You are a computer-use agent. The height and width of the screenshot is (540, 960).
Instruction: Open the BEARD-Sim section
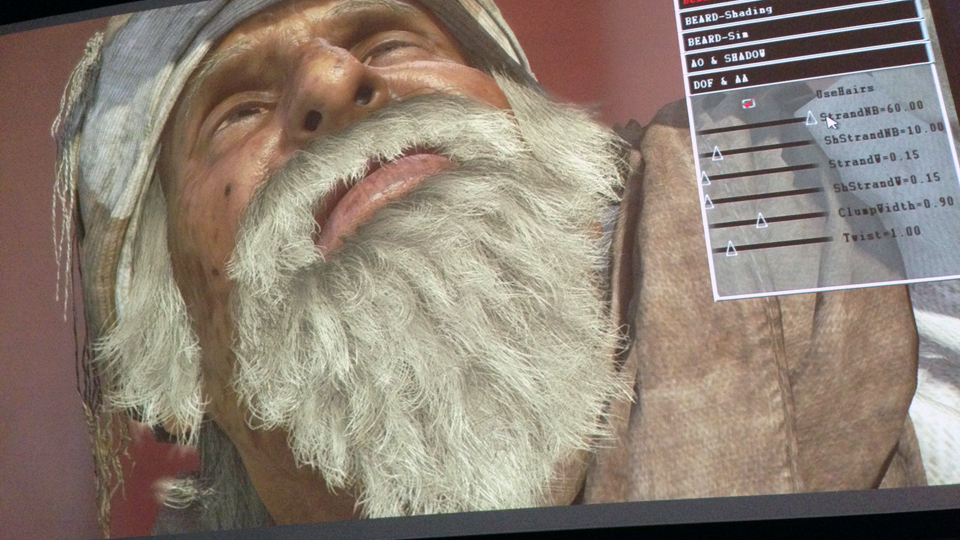click(803, 36)
